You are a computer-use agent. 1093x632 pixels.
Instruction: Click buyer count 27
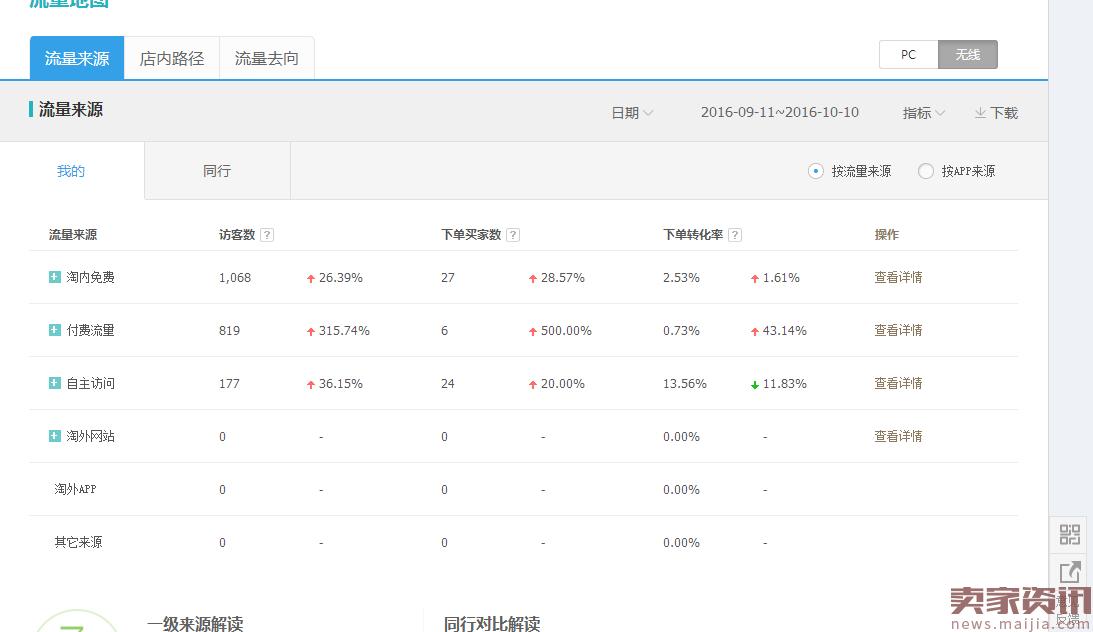click(x=448, y=277)
